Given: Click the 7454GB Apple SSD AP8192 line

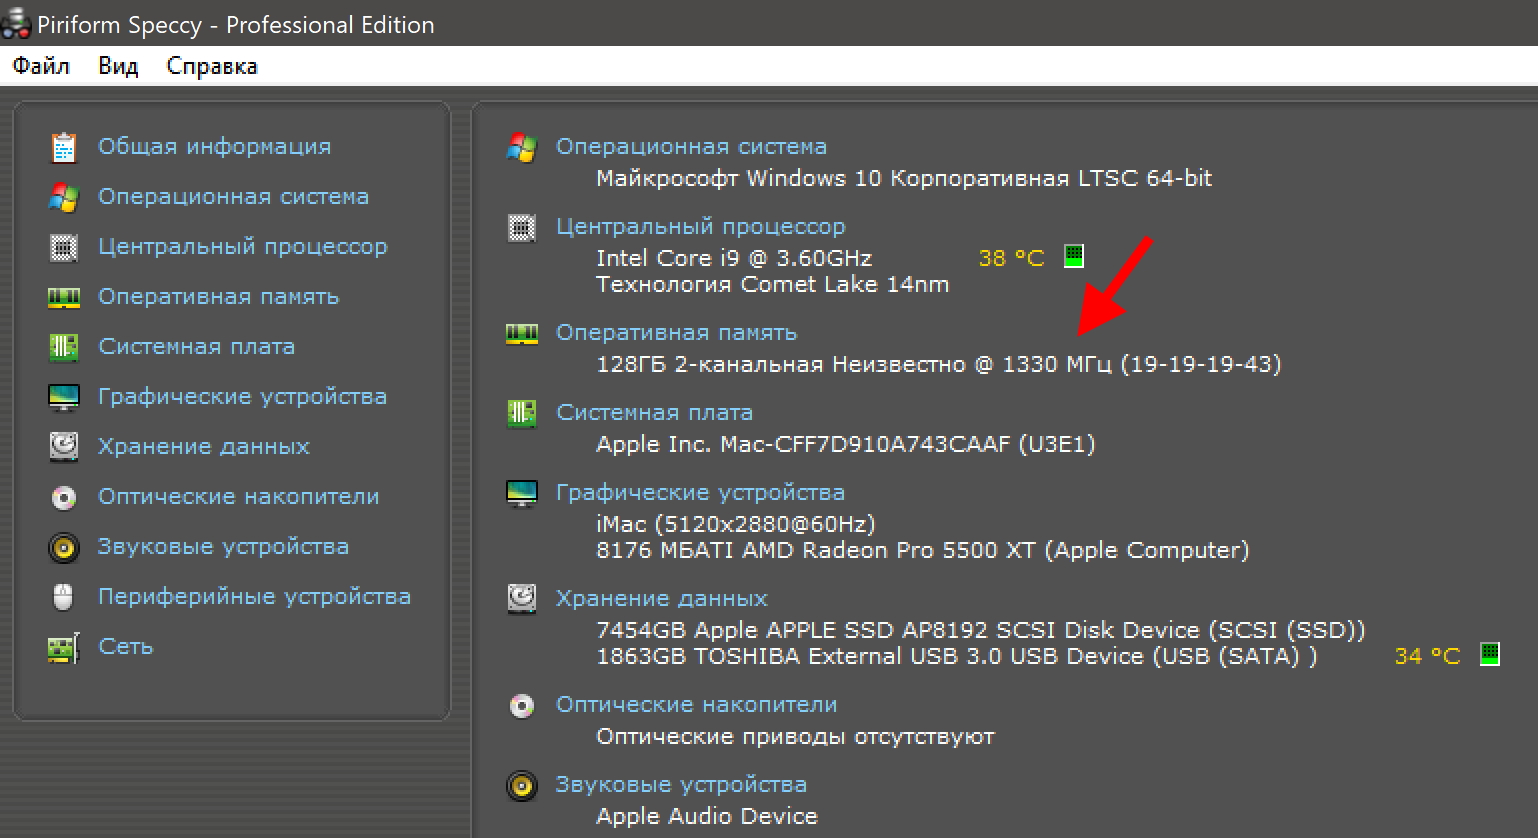Looking at the screenshot, I should point(980,630).
